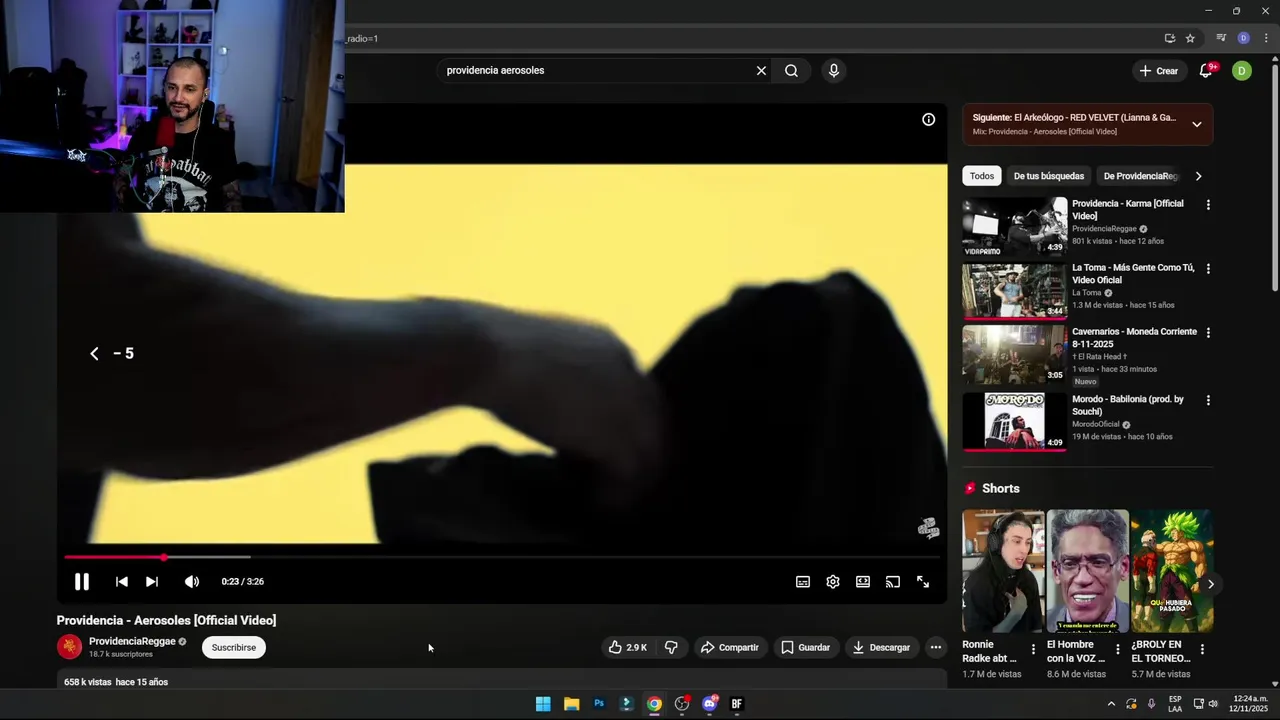Launch Photoshop from the taskbar

coord(599,704)
